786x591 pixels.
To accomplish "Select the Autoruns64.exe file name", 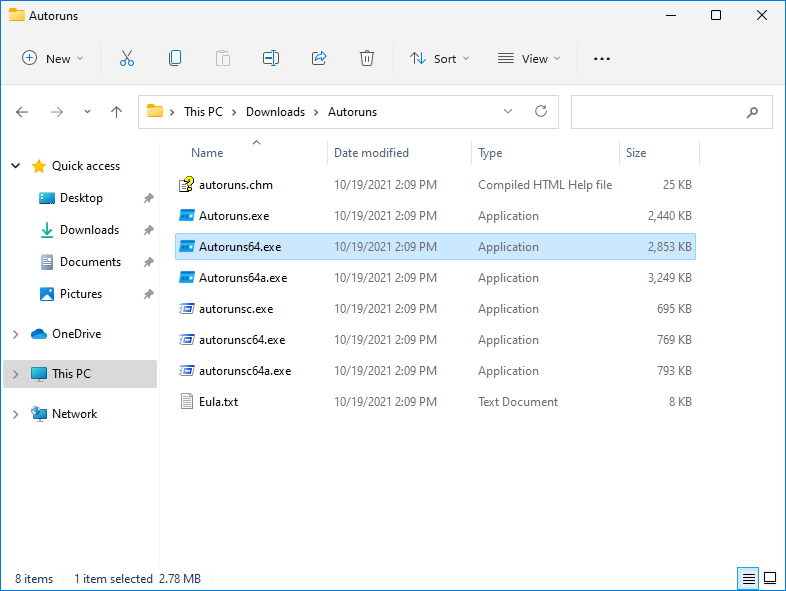I will click(240, 247).
